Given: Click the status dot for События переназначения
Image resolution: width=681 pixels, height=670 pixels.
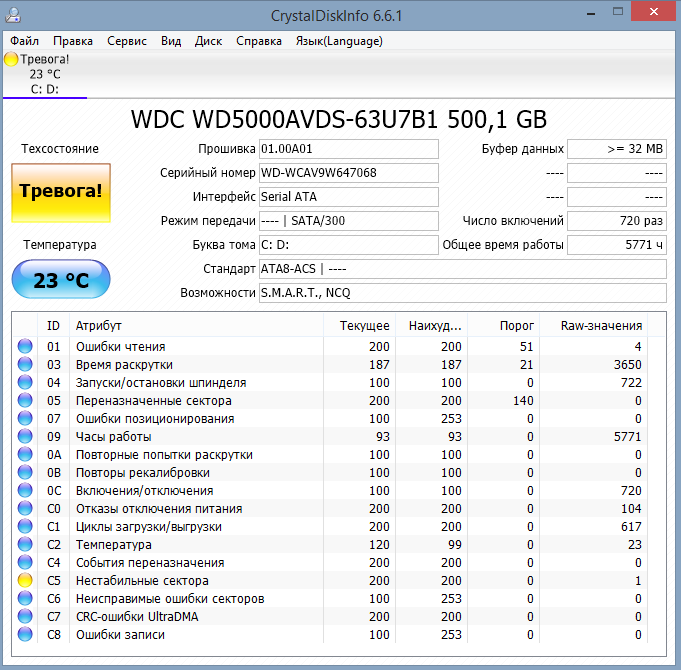Looking at the screenshot, I should coord(25,562).
